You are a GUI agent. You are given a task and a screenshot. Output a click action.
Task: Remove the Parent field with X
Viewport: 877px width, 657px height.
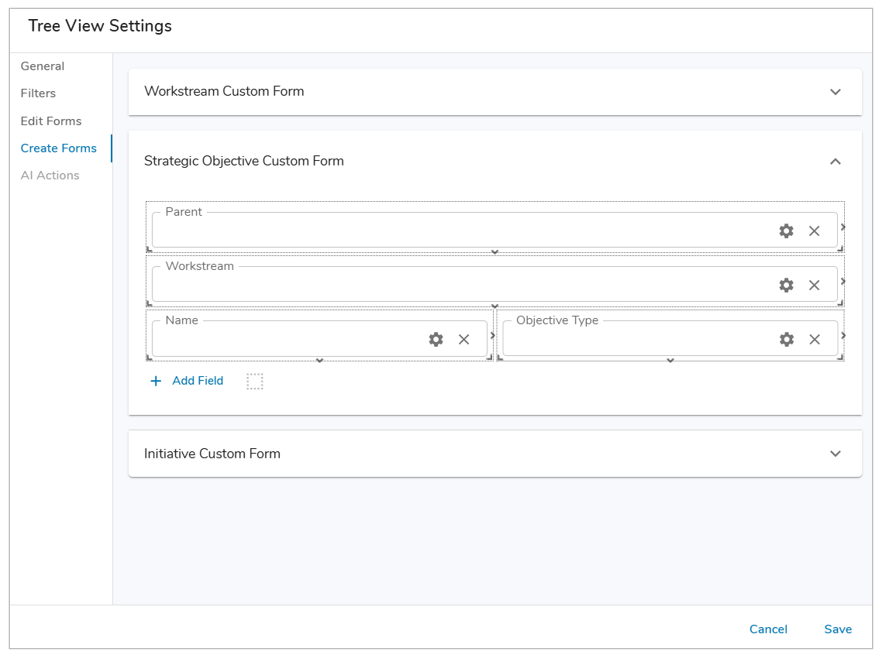point(814,231)
